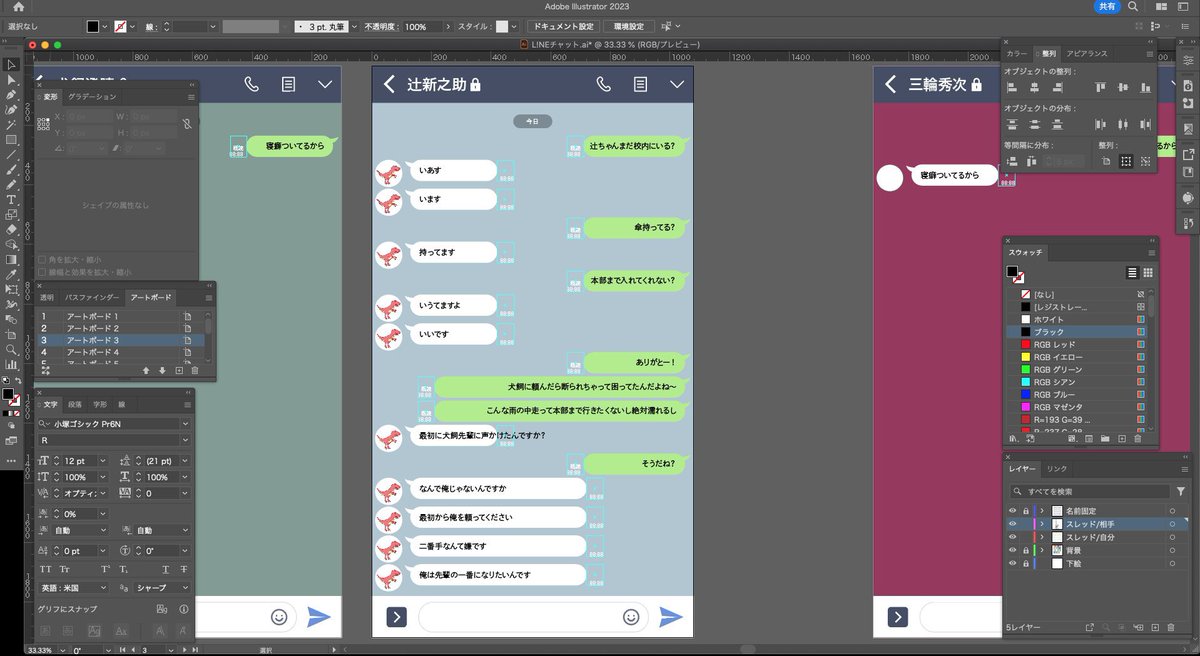
Task: Expand the 背景 layer
Action: pos(1042,550)
